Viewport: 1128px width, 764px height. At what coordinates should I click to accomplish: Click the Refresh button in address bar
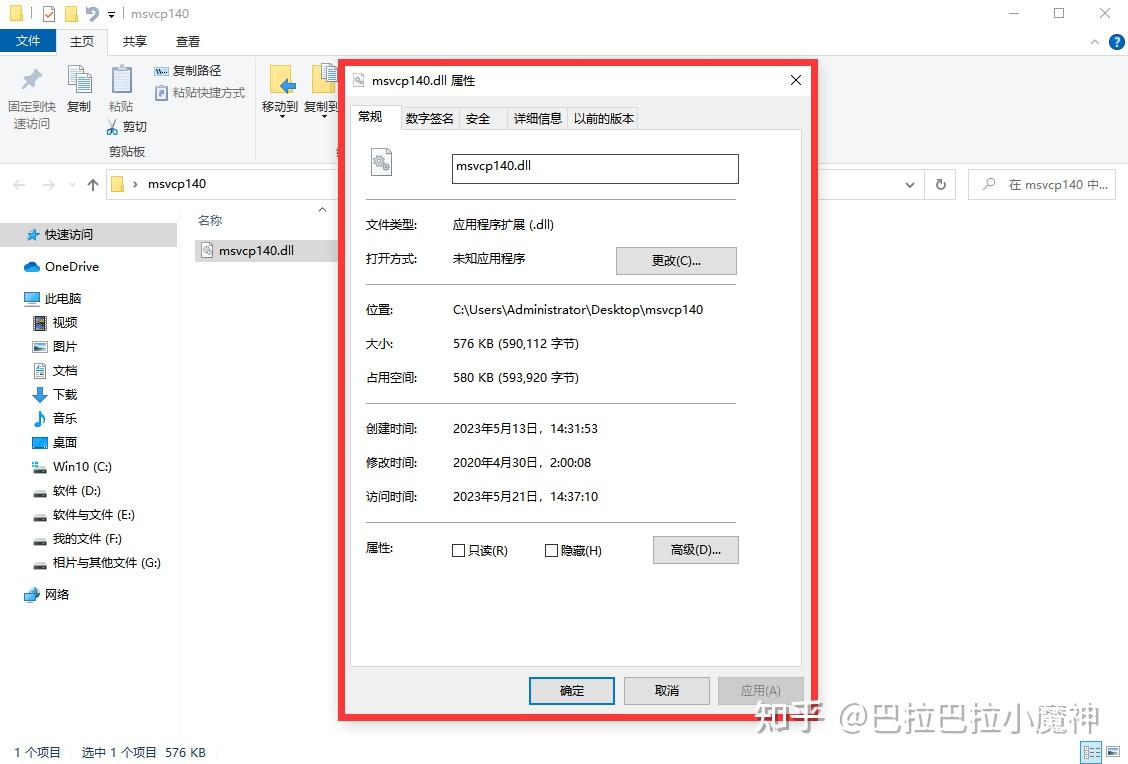(x=940, y=185)
